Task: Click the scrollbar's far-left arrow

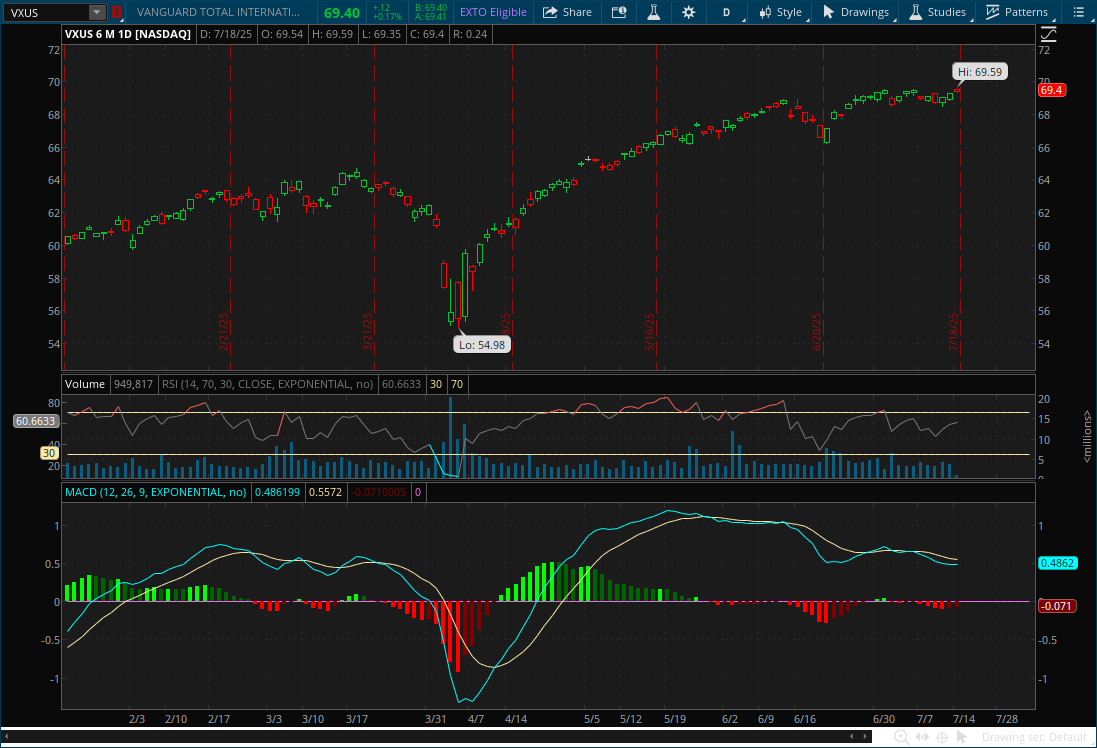Action: coord(6,736)
